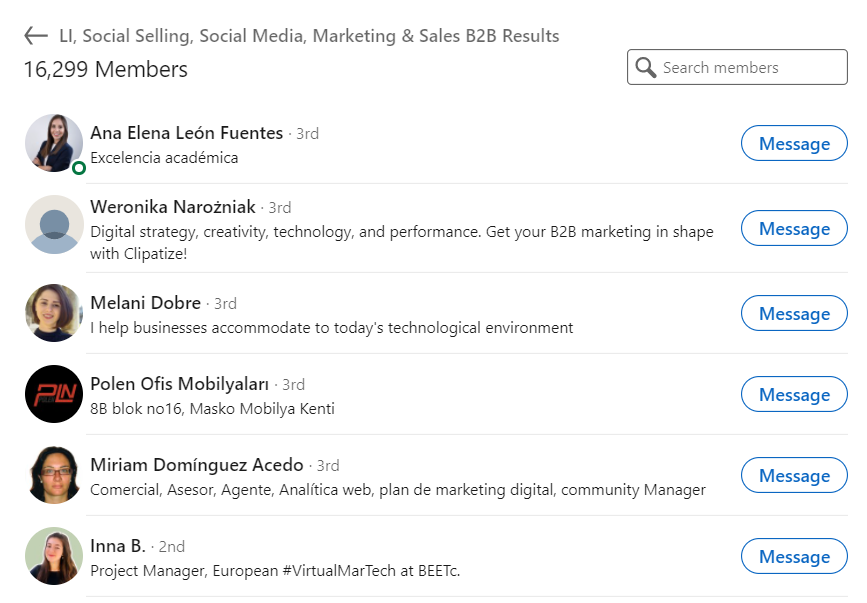Open Miriam Domínguez Acedo's profile photo
Image resolution: width=867 pixels, height=603 pixels.
click(x=53, y=475)
